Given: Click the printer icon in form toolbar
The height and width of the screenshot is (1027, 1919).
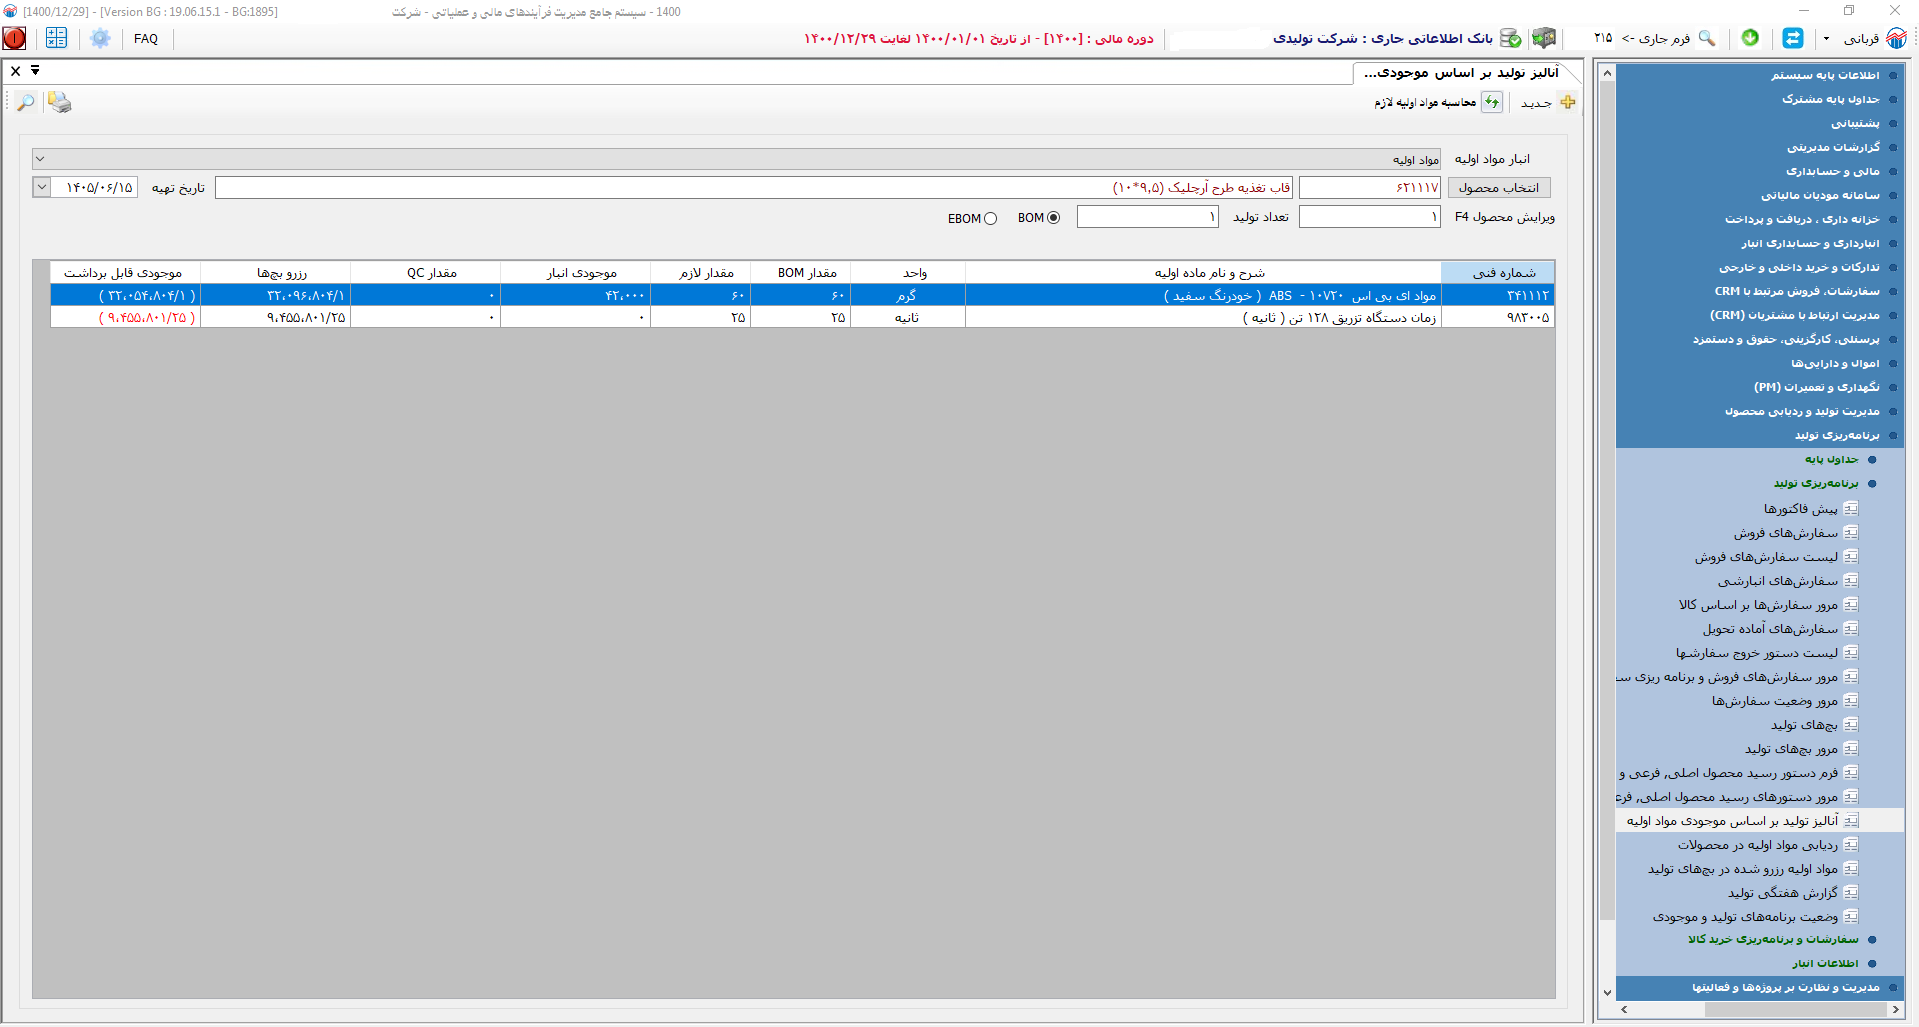Looking at the screenshot, I should click(59, 102).
